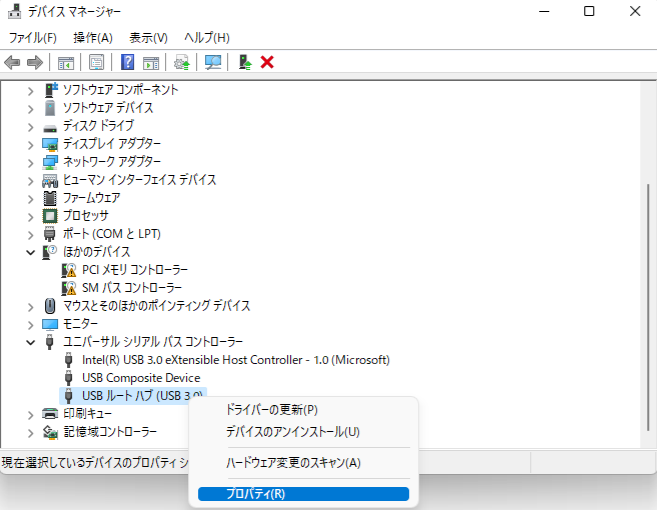This screenshot has width=657, height=510.
Task: Click the Forward arrow toolbar icon
Action: [x=35, y=63]
